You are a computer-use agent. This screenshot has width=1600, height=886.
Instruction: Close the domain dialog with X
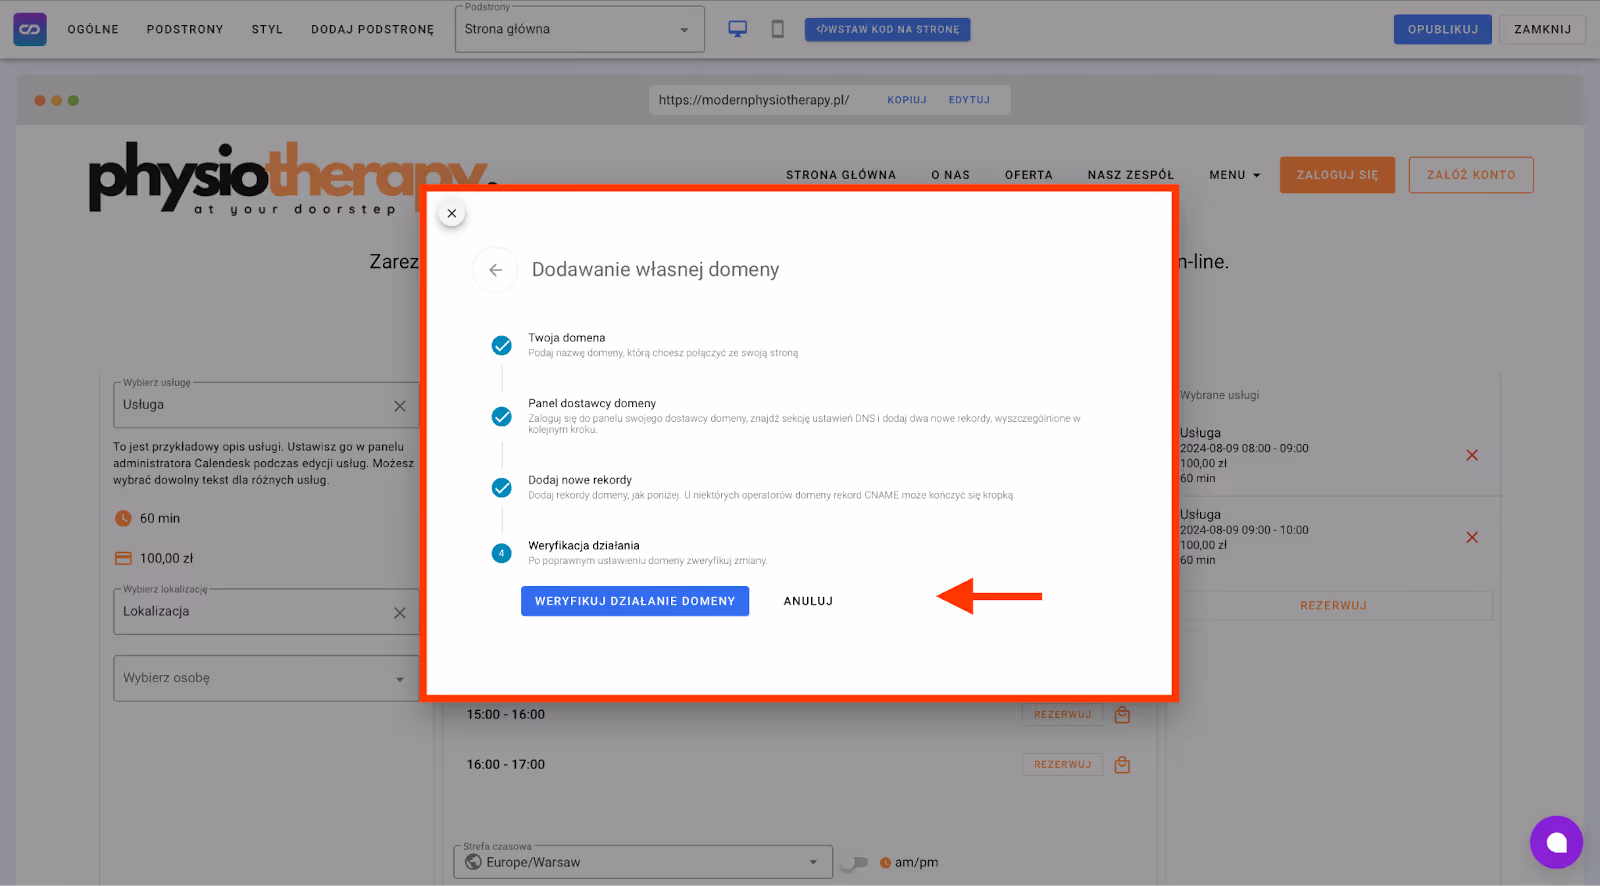pyautogui.click(x=452, y=213)
